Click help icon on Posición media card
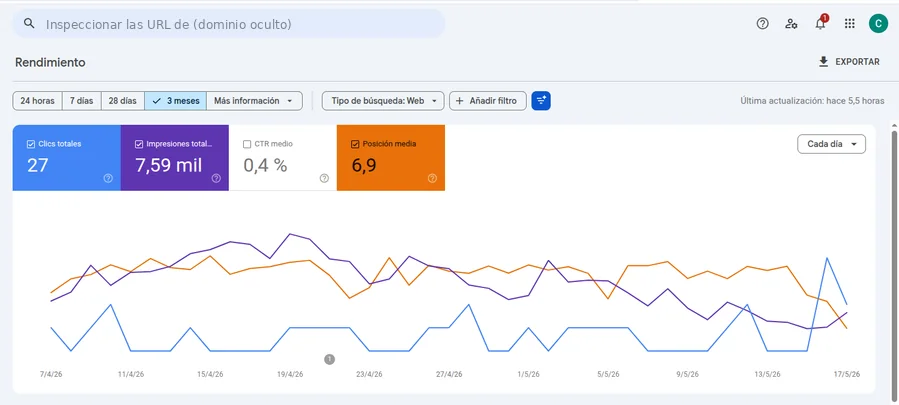This screenshot has height=405, width=899. pos(432,178)
